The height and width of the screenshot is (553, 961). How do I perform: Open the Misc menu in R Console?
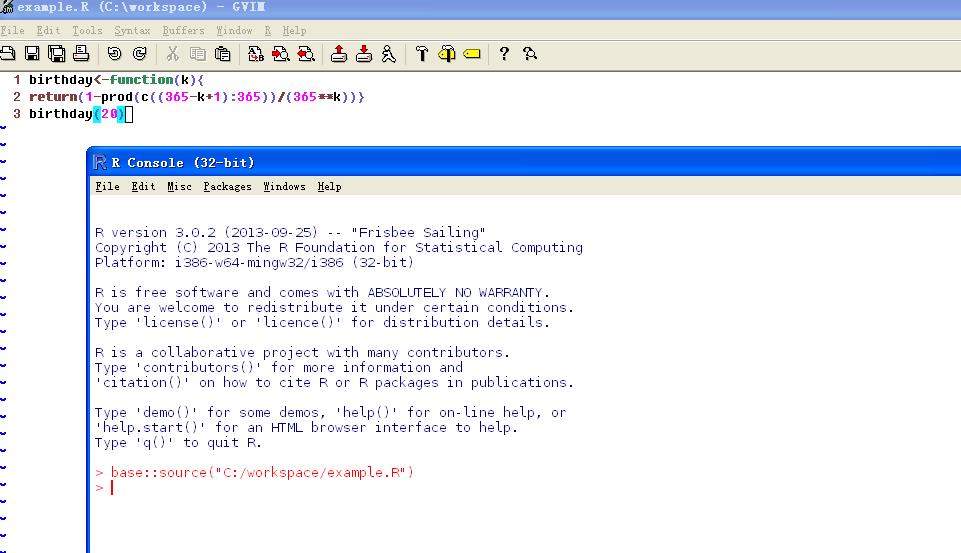click(180, 186)
